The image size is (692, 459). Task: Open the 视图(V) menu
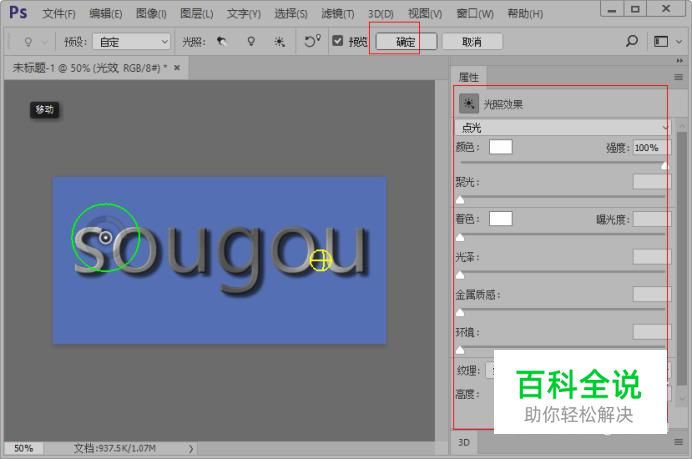click(x=425, y=14)
